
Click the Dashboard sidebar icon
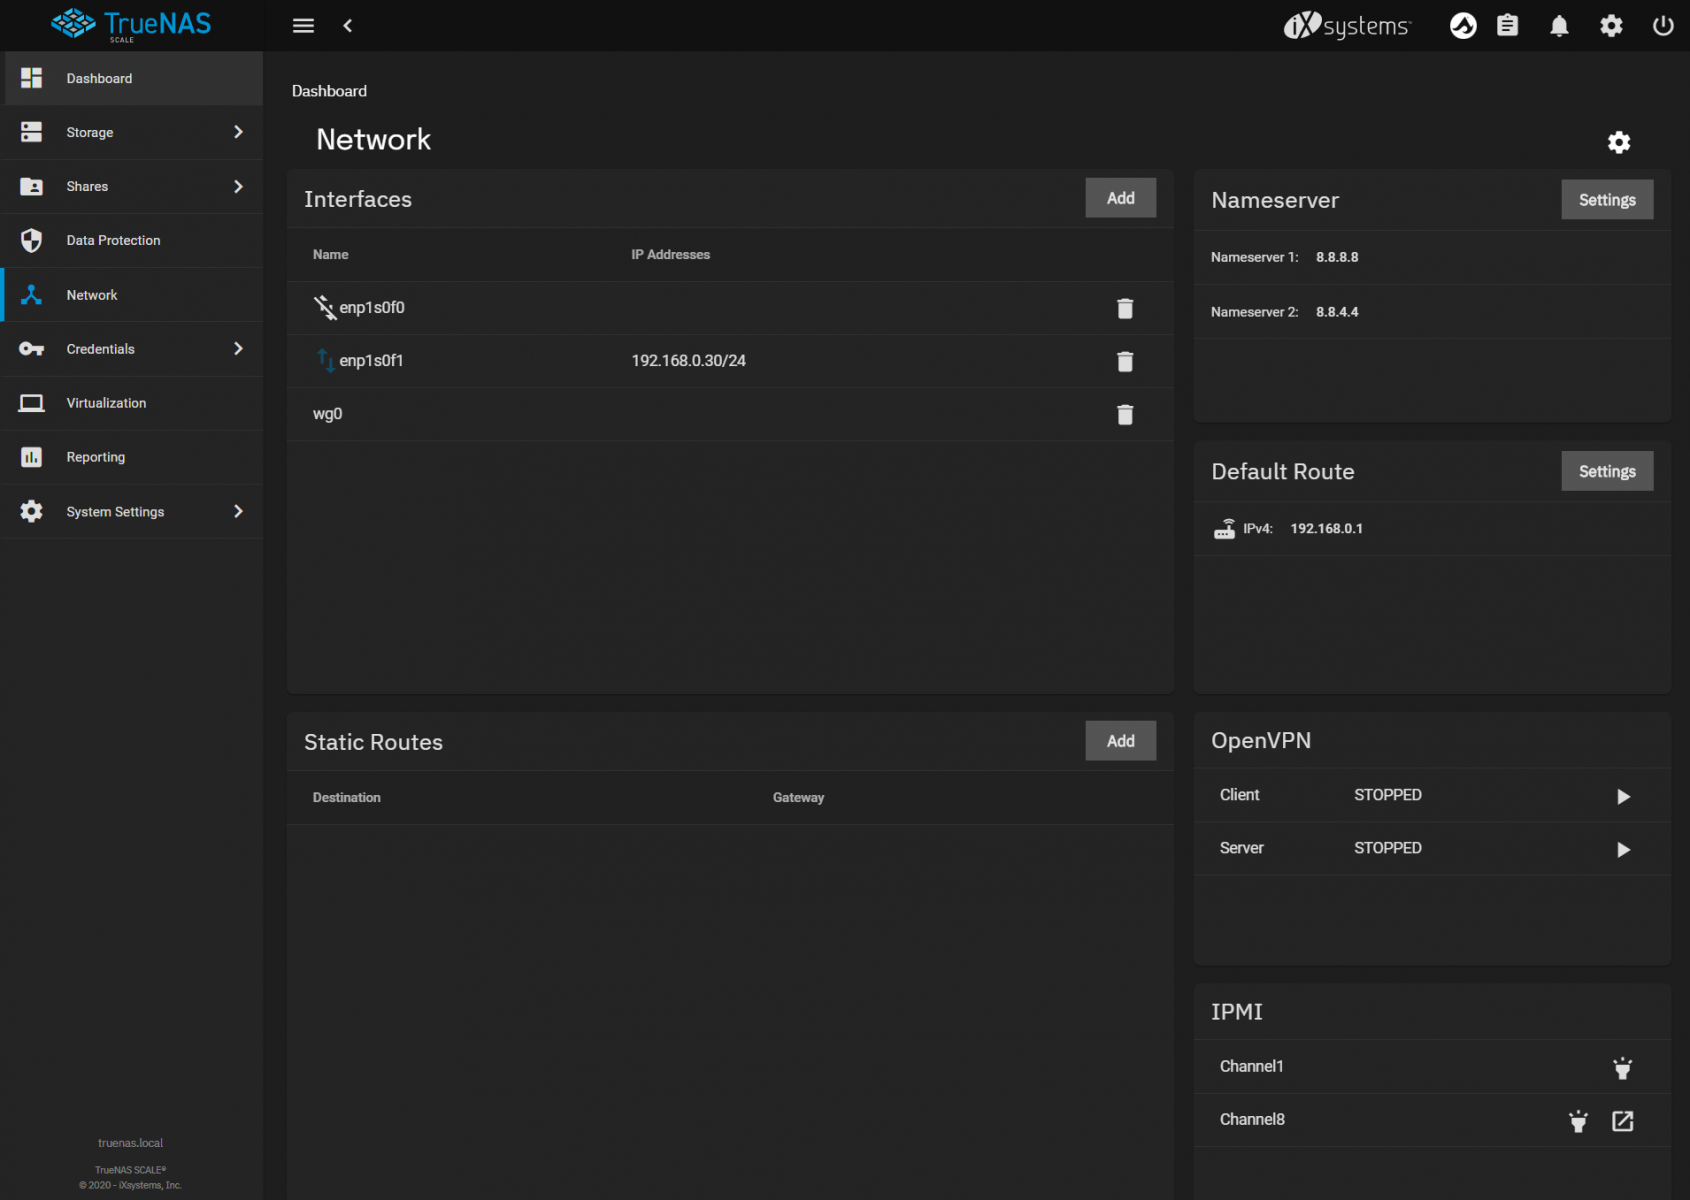click(32, 78)
